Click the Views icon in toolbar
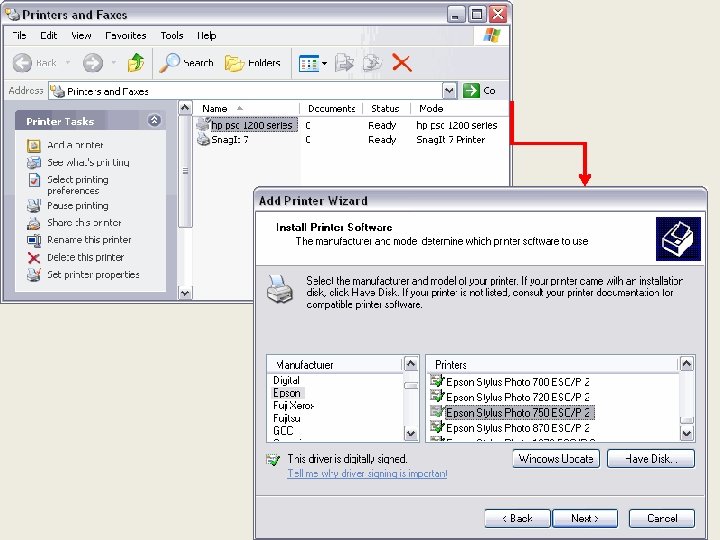 pyautogui.click(x=308, y=63)
